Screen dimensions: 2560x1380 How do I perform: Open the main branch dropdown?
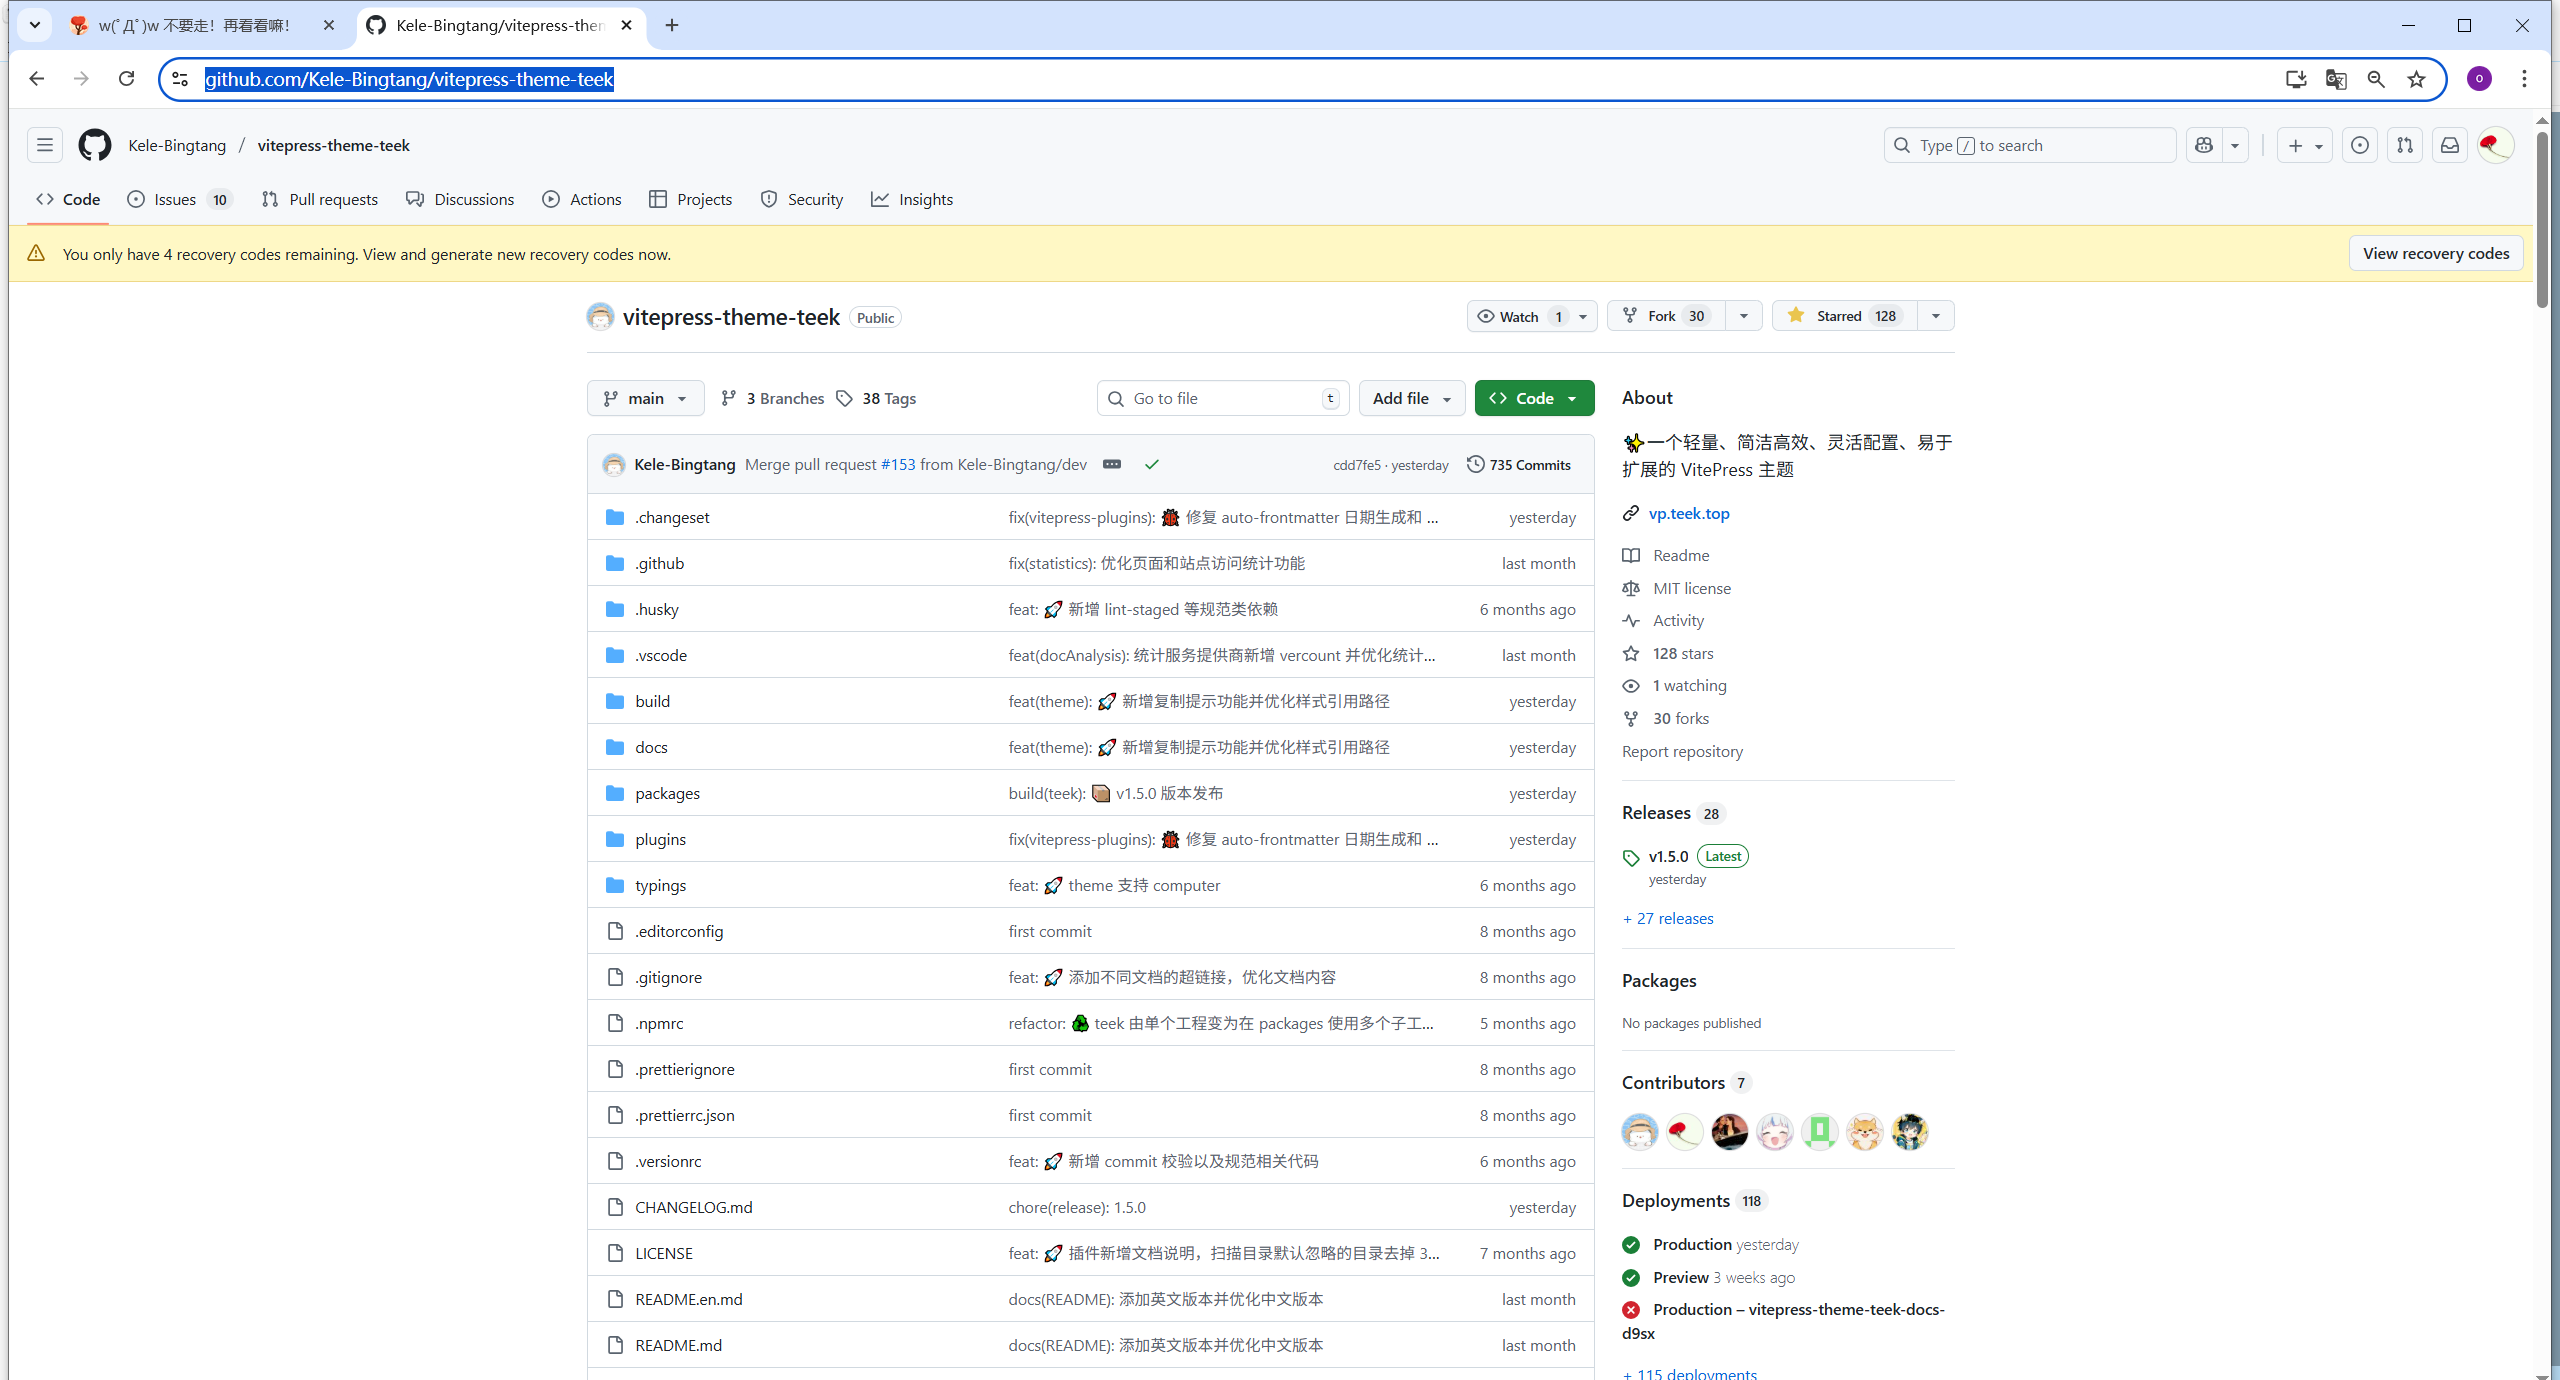645,398
